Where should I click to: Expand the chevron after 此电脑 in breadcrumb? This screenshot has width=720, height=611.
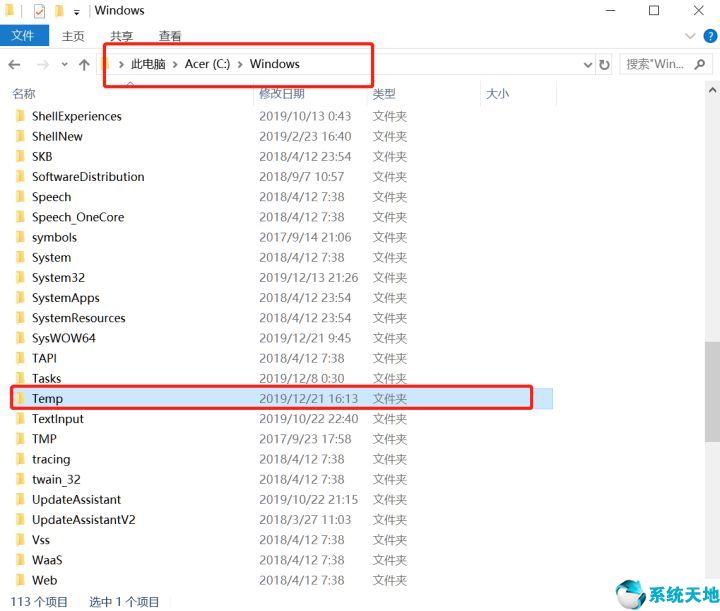tap(175, 65)
